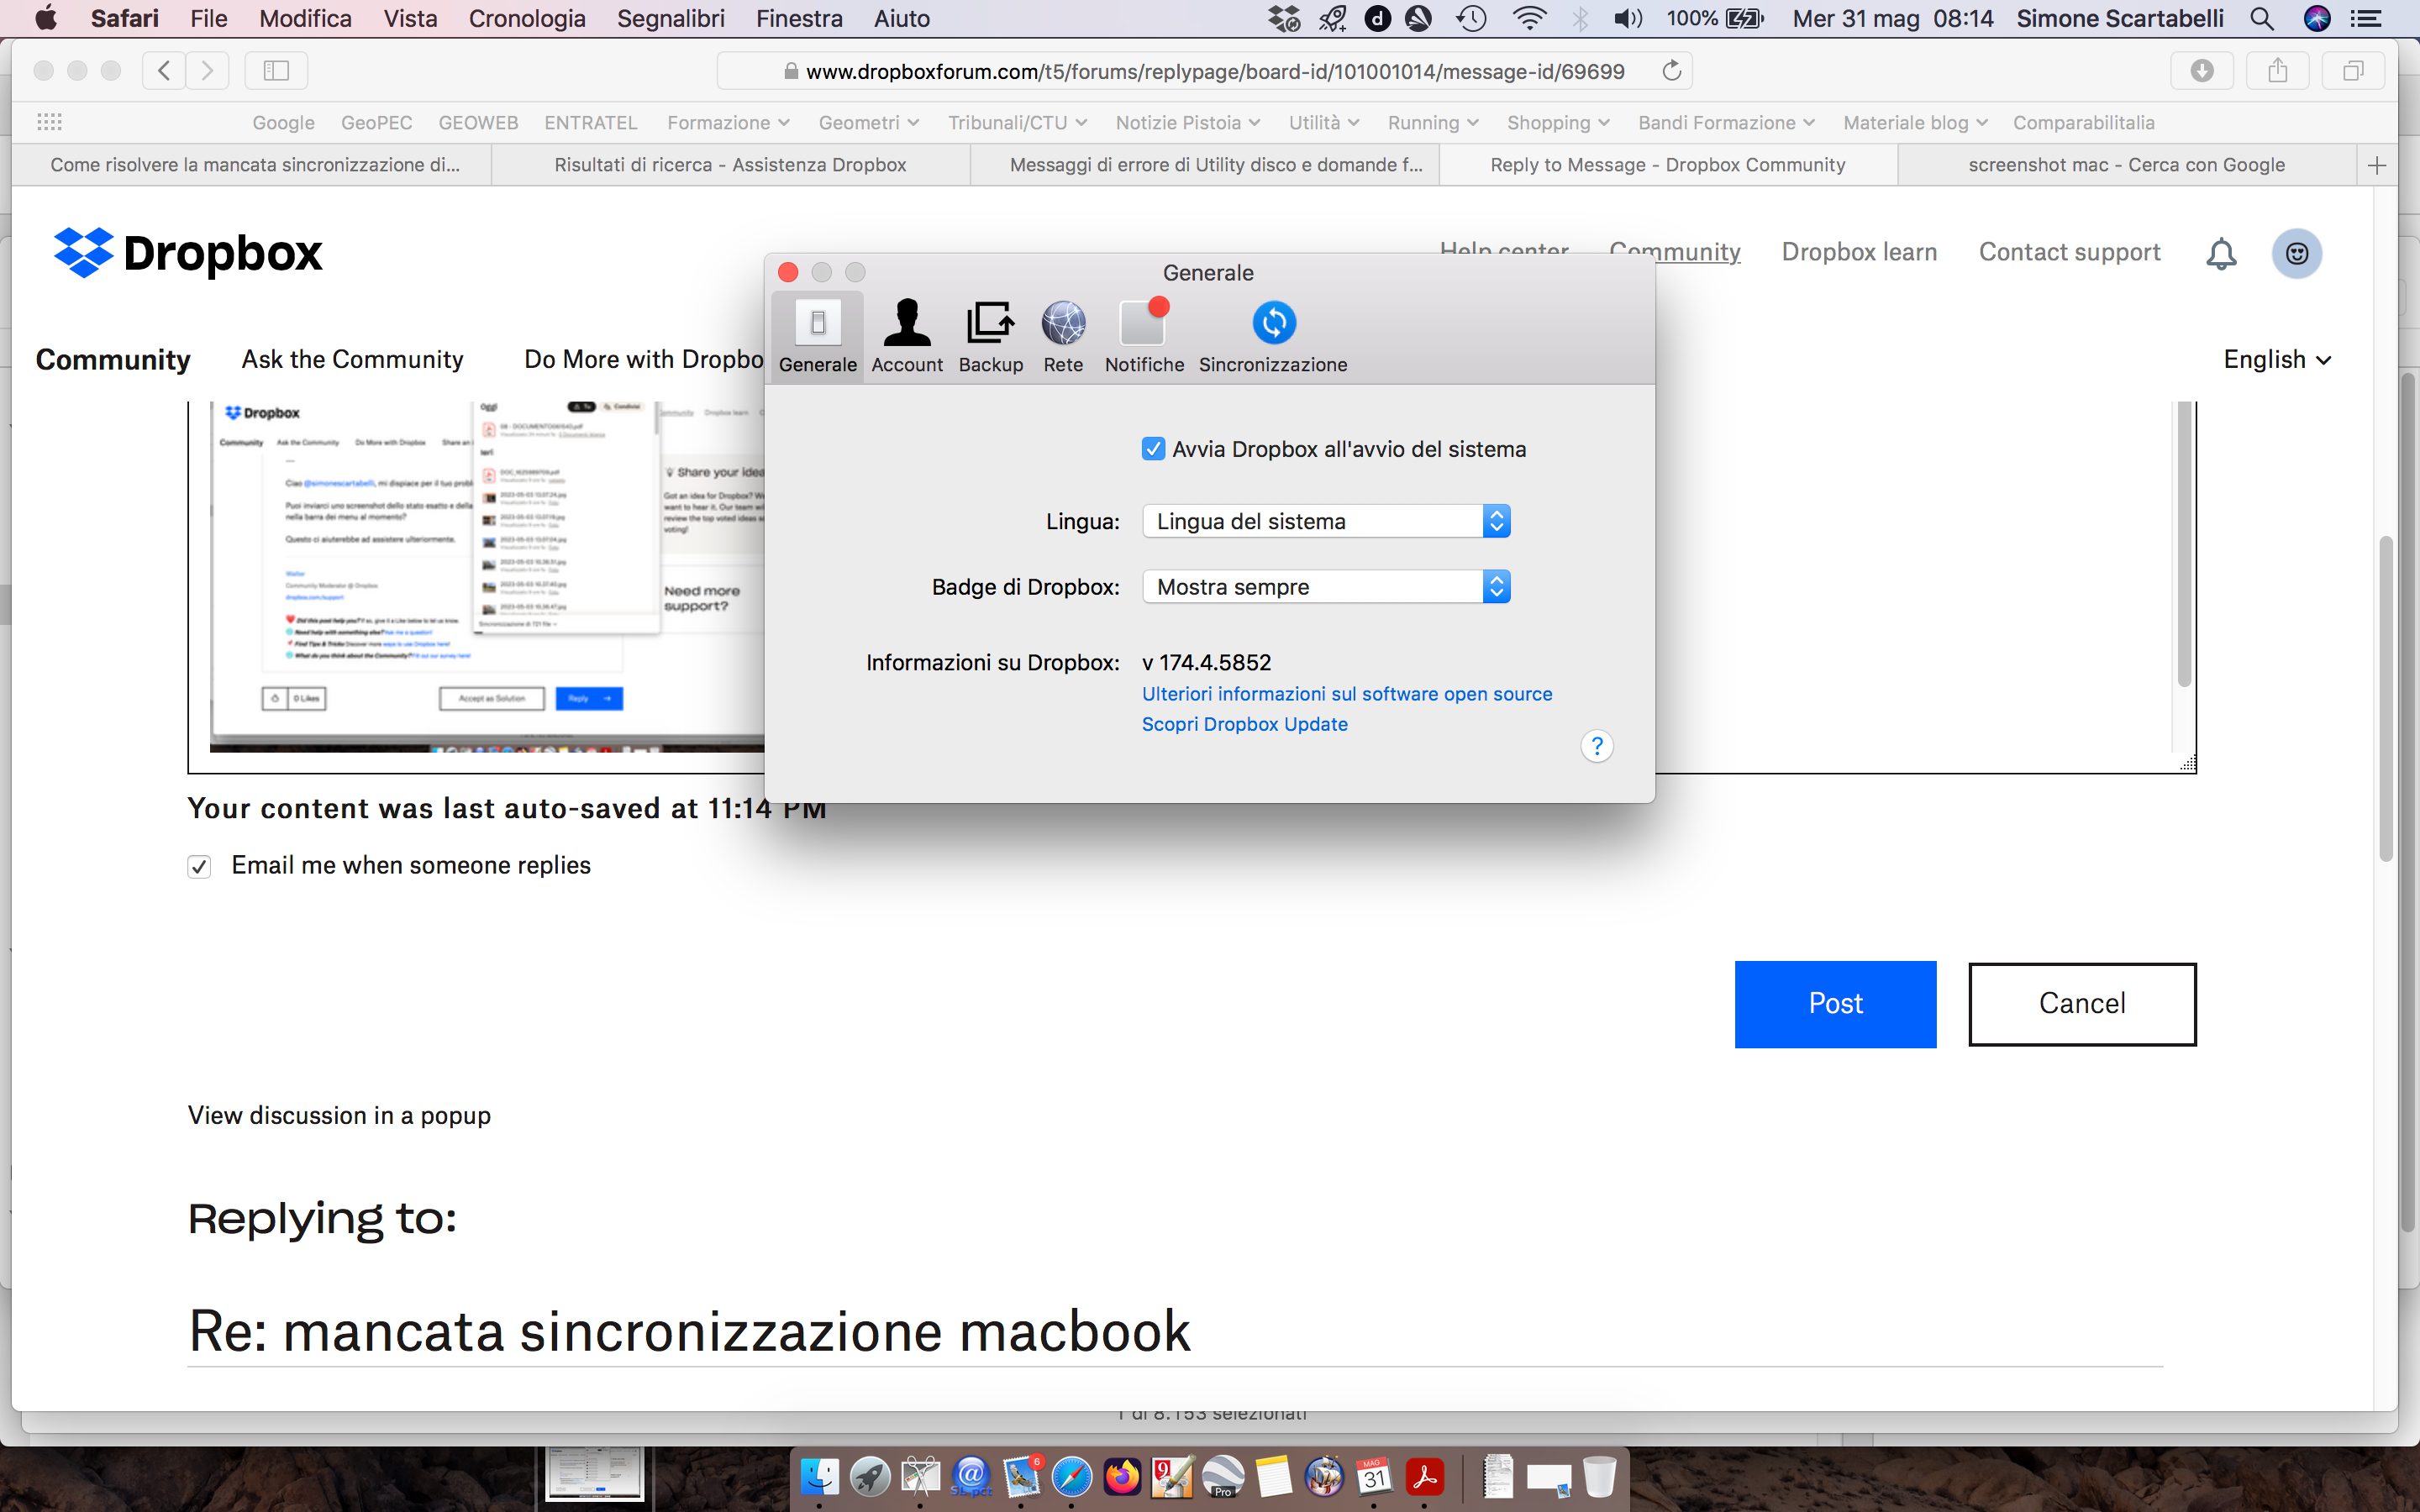Open a new Safari tab

[2377, 165]
